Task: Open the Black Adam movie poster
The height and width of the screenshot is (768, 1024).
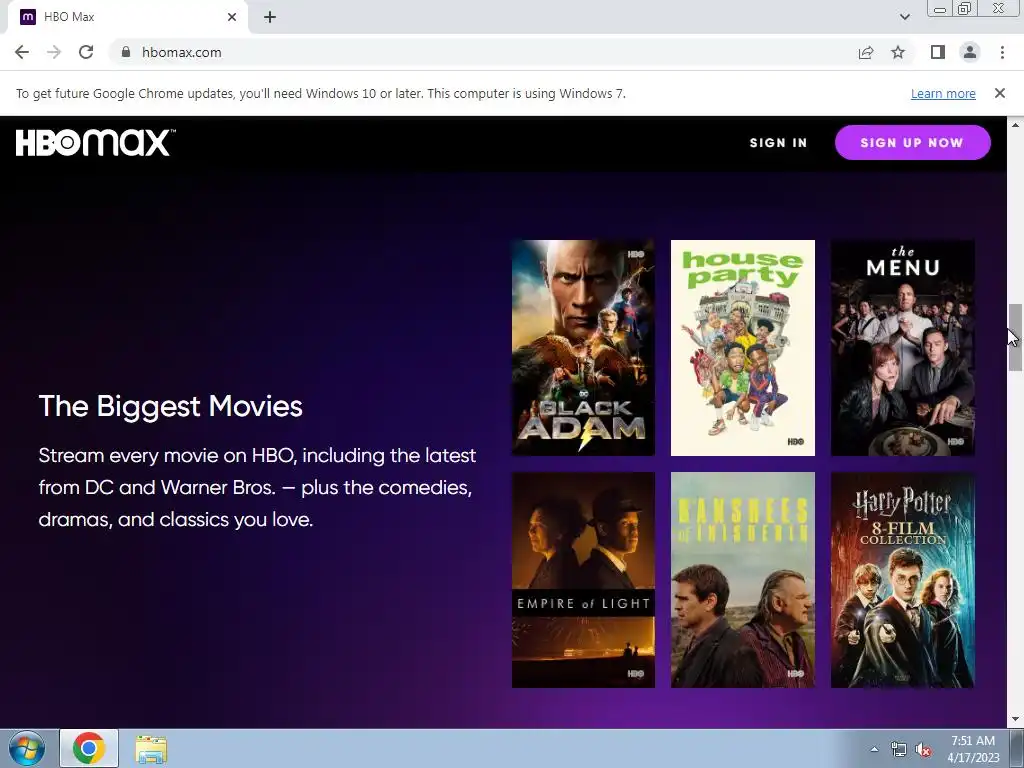Action: point(583,347)
